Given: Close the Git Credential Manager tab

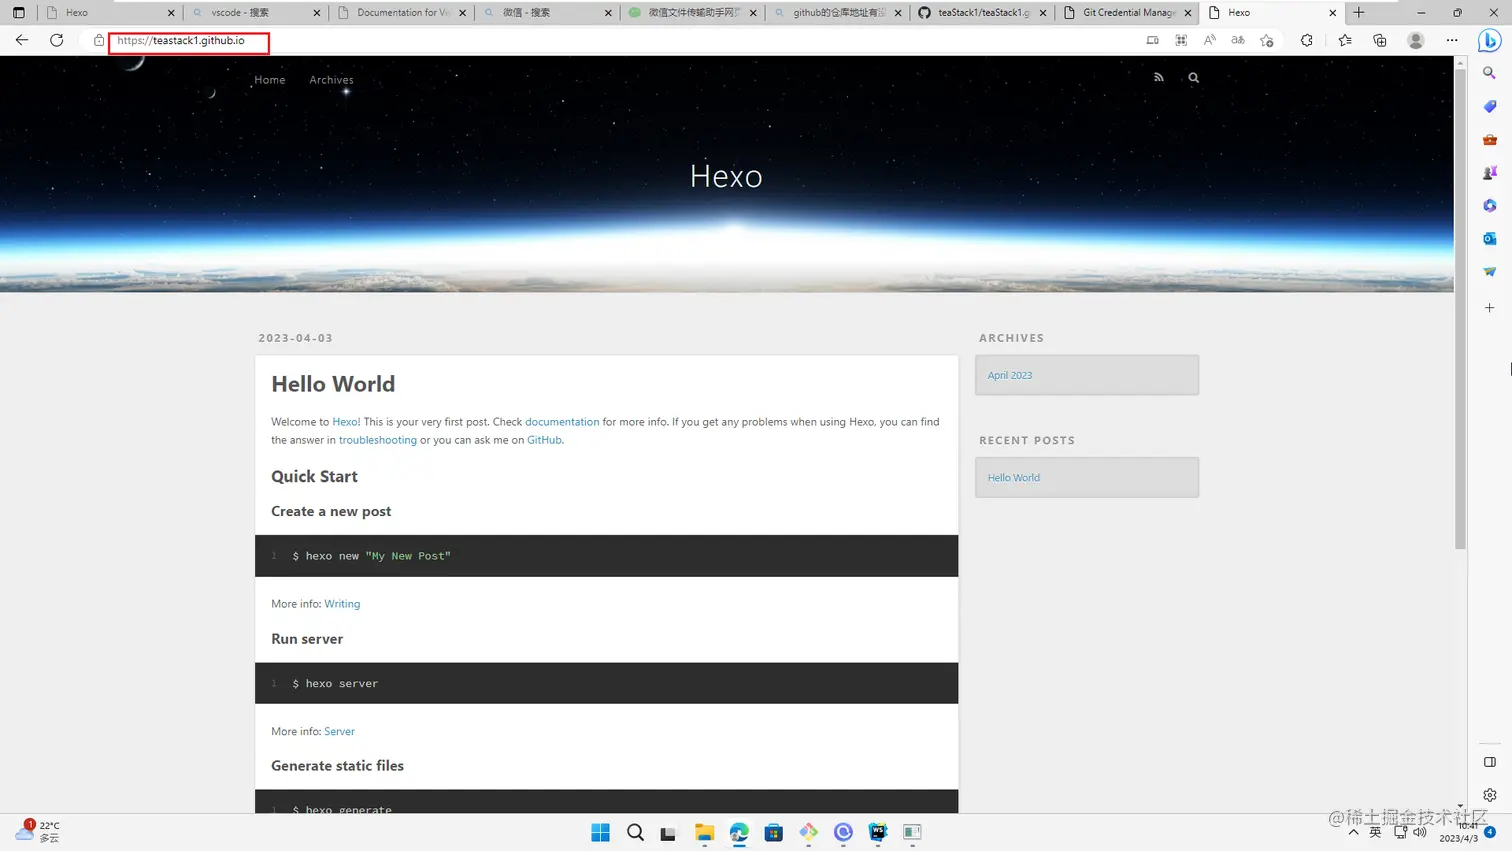Looking at the screenshot, I should click(x=1188, y=13).
